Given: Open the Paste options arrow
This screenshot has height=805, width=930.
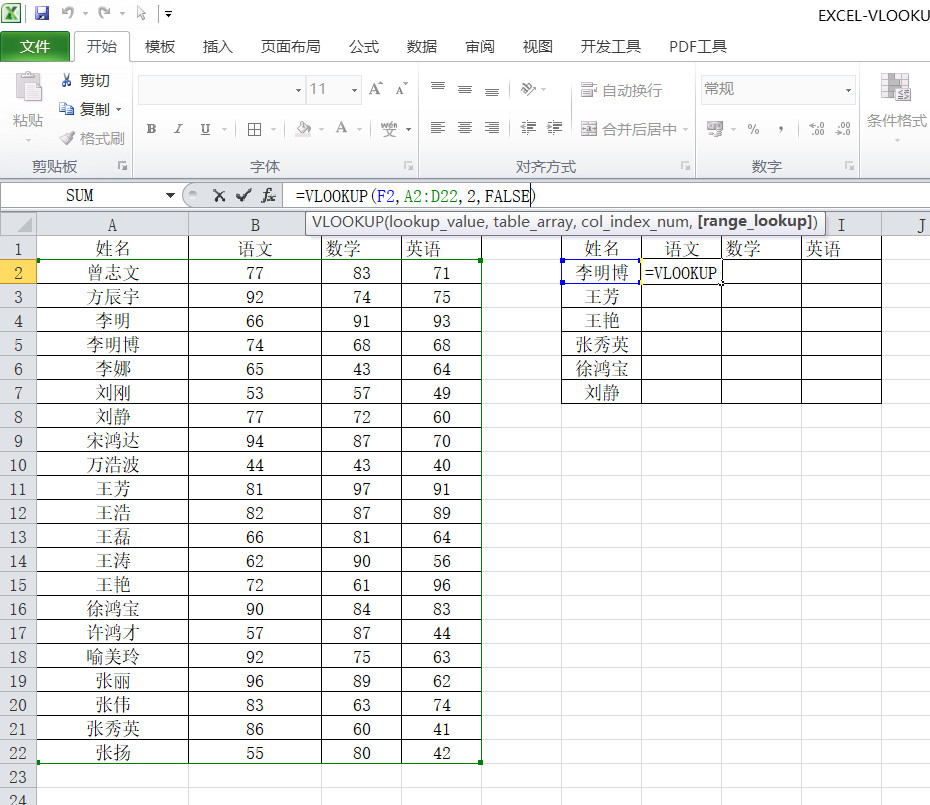Looking at the screenshot, I should point(28,141).
